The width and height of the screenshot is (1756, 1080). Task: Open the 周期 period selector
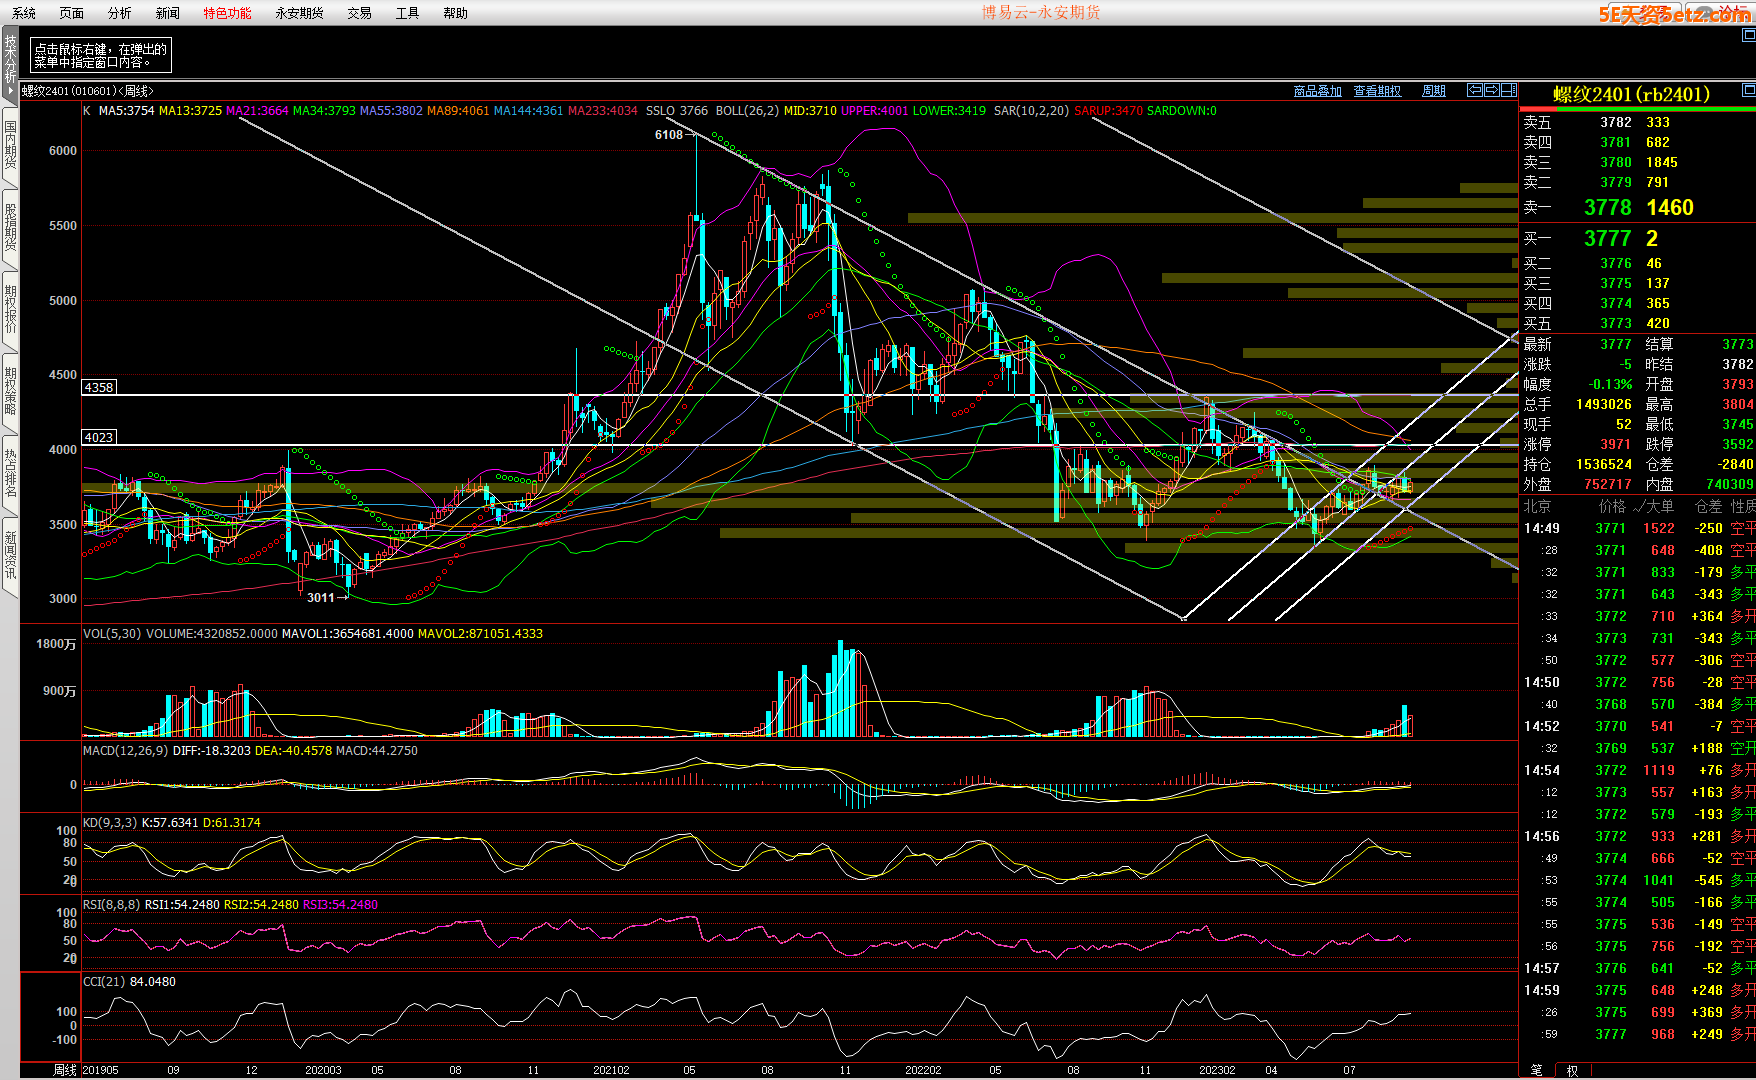tap(1434, 91)
